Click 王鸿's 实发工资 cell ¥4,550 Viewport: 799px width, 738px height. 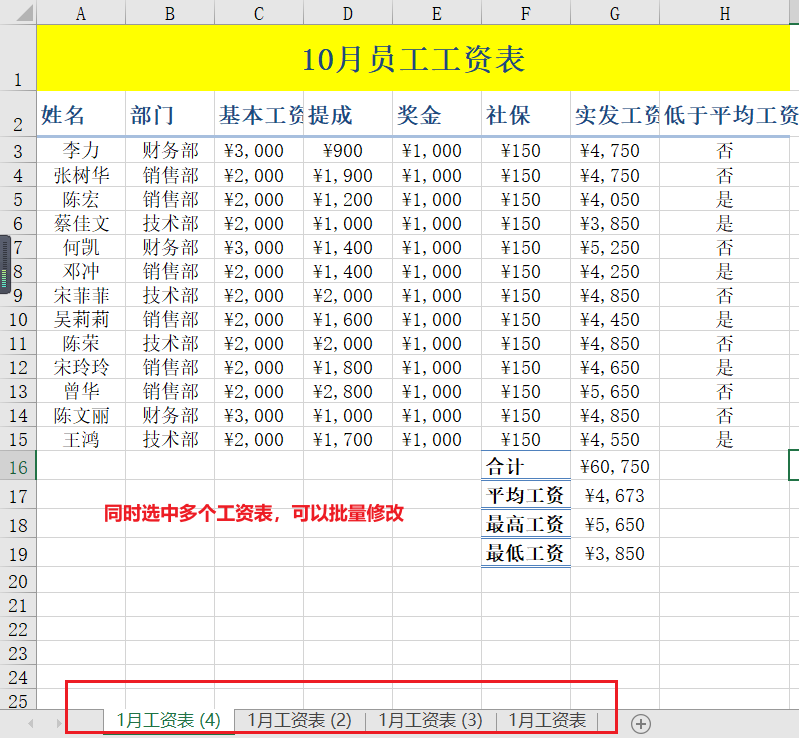tap(615, 439)
